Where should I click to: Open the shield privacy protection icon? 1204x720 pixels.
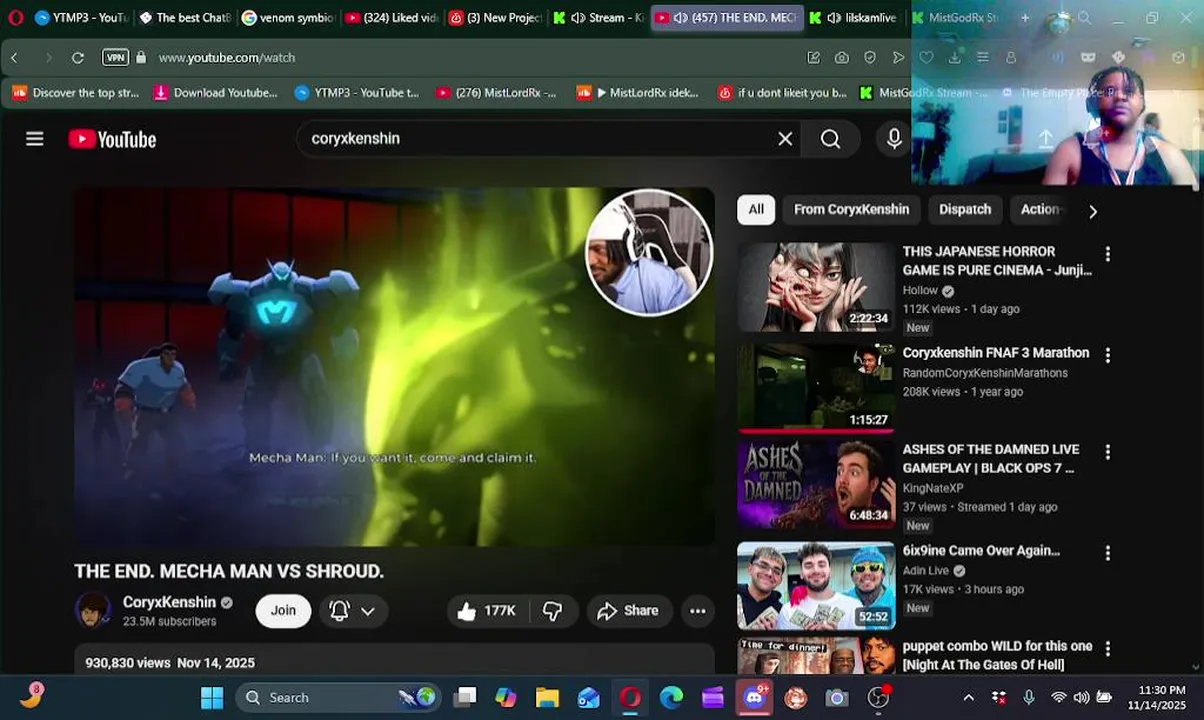click(870, 58)
